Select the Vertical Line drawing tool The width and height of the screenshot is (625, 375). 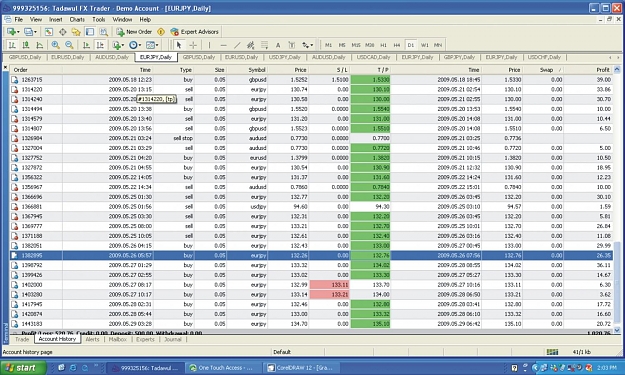209,45
